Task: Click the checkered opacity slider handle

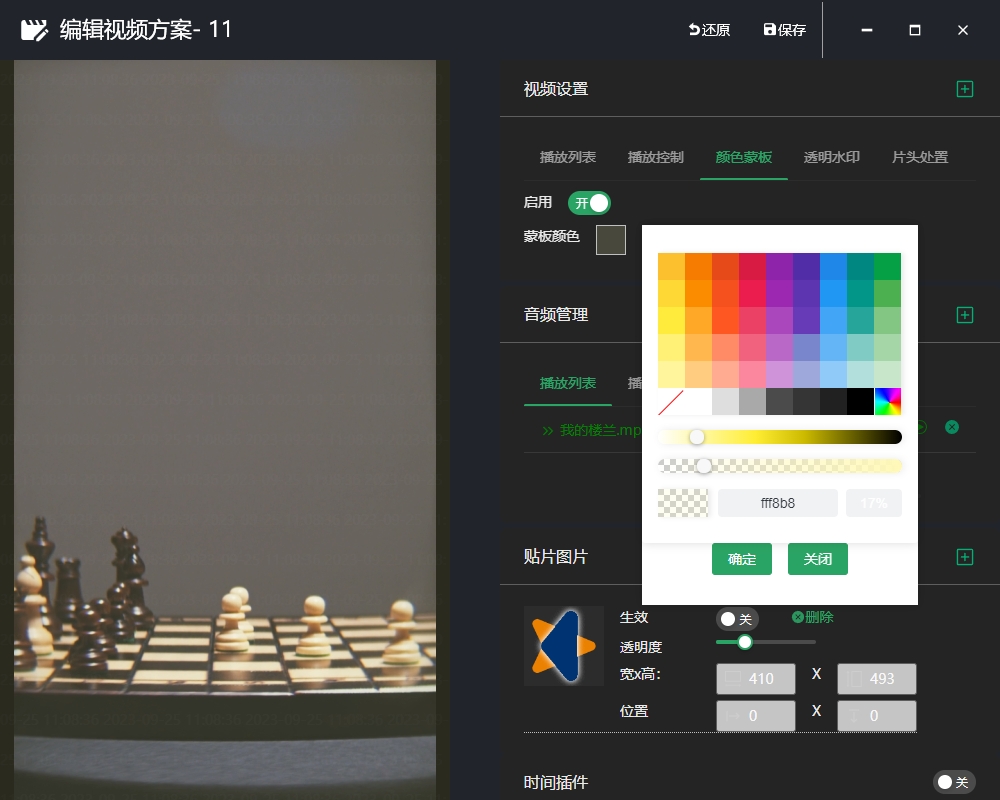Action: [704, 466]
